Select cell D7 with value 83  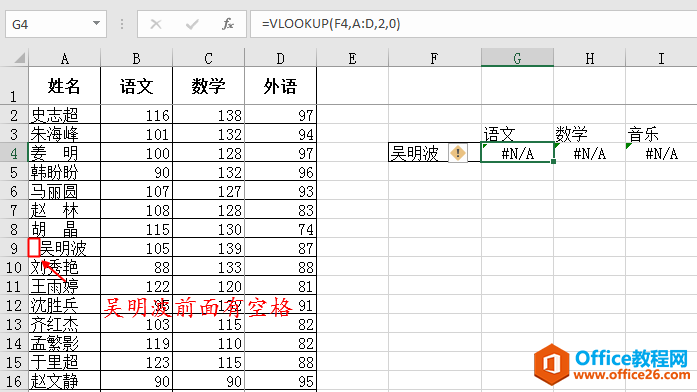tap(280, 210)
